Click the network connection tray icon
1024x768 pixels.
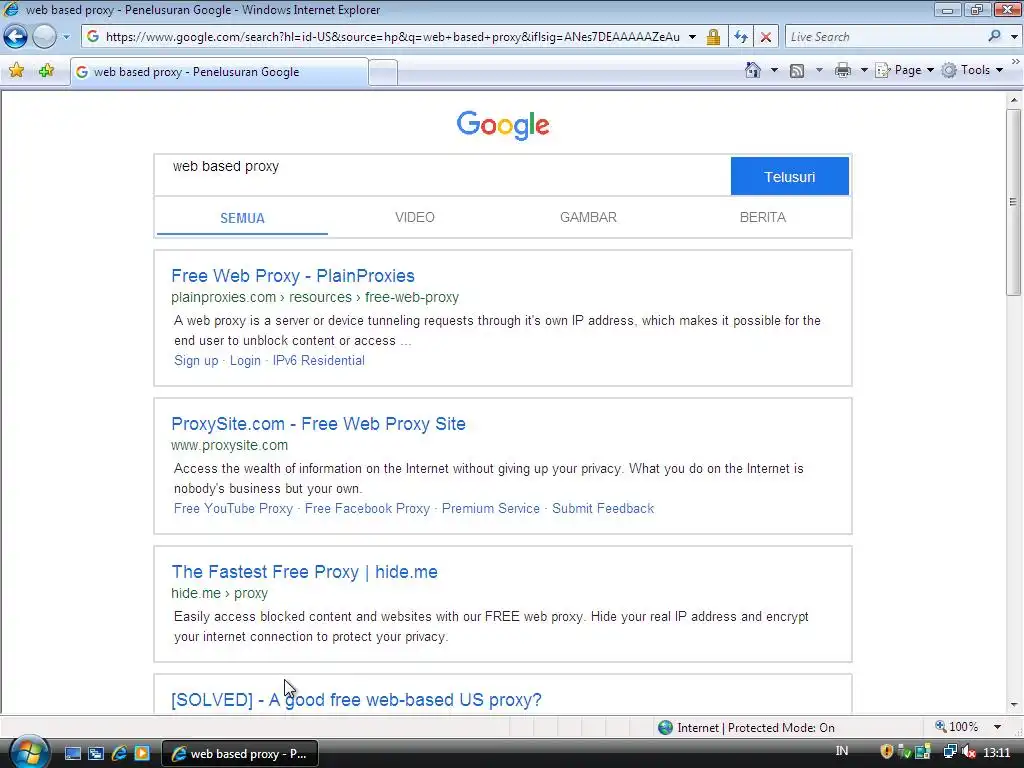[950, 752]
